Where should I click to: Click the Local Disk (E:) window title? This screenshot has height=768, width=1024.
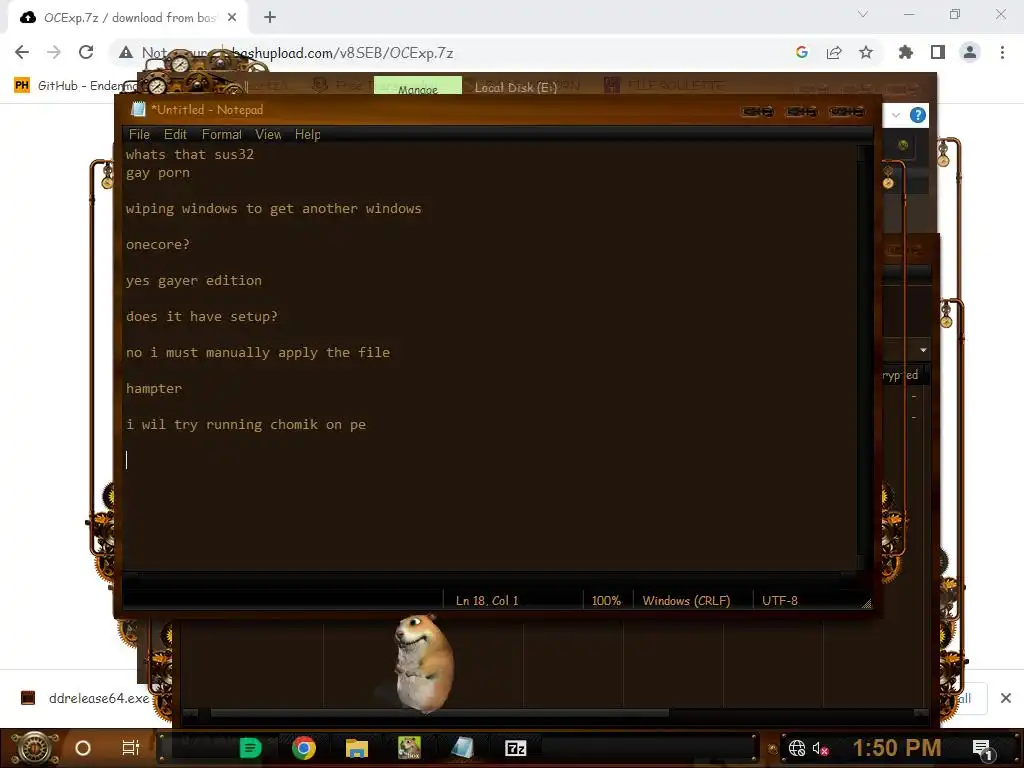[x=515, y=87]
